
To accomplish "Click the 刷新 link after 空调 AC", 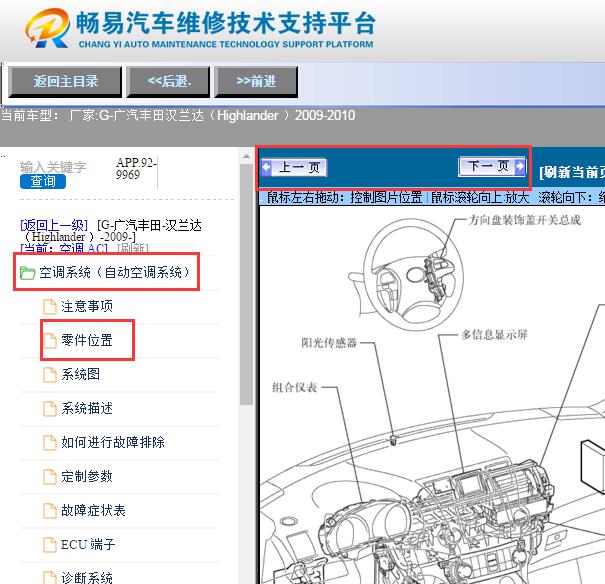I will tap(133, 248).
